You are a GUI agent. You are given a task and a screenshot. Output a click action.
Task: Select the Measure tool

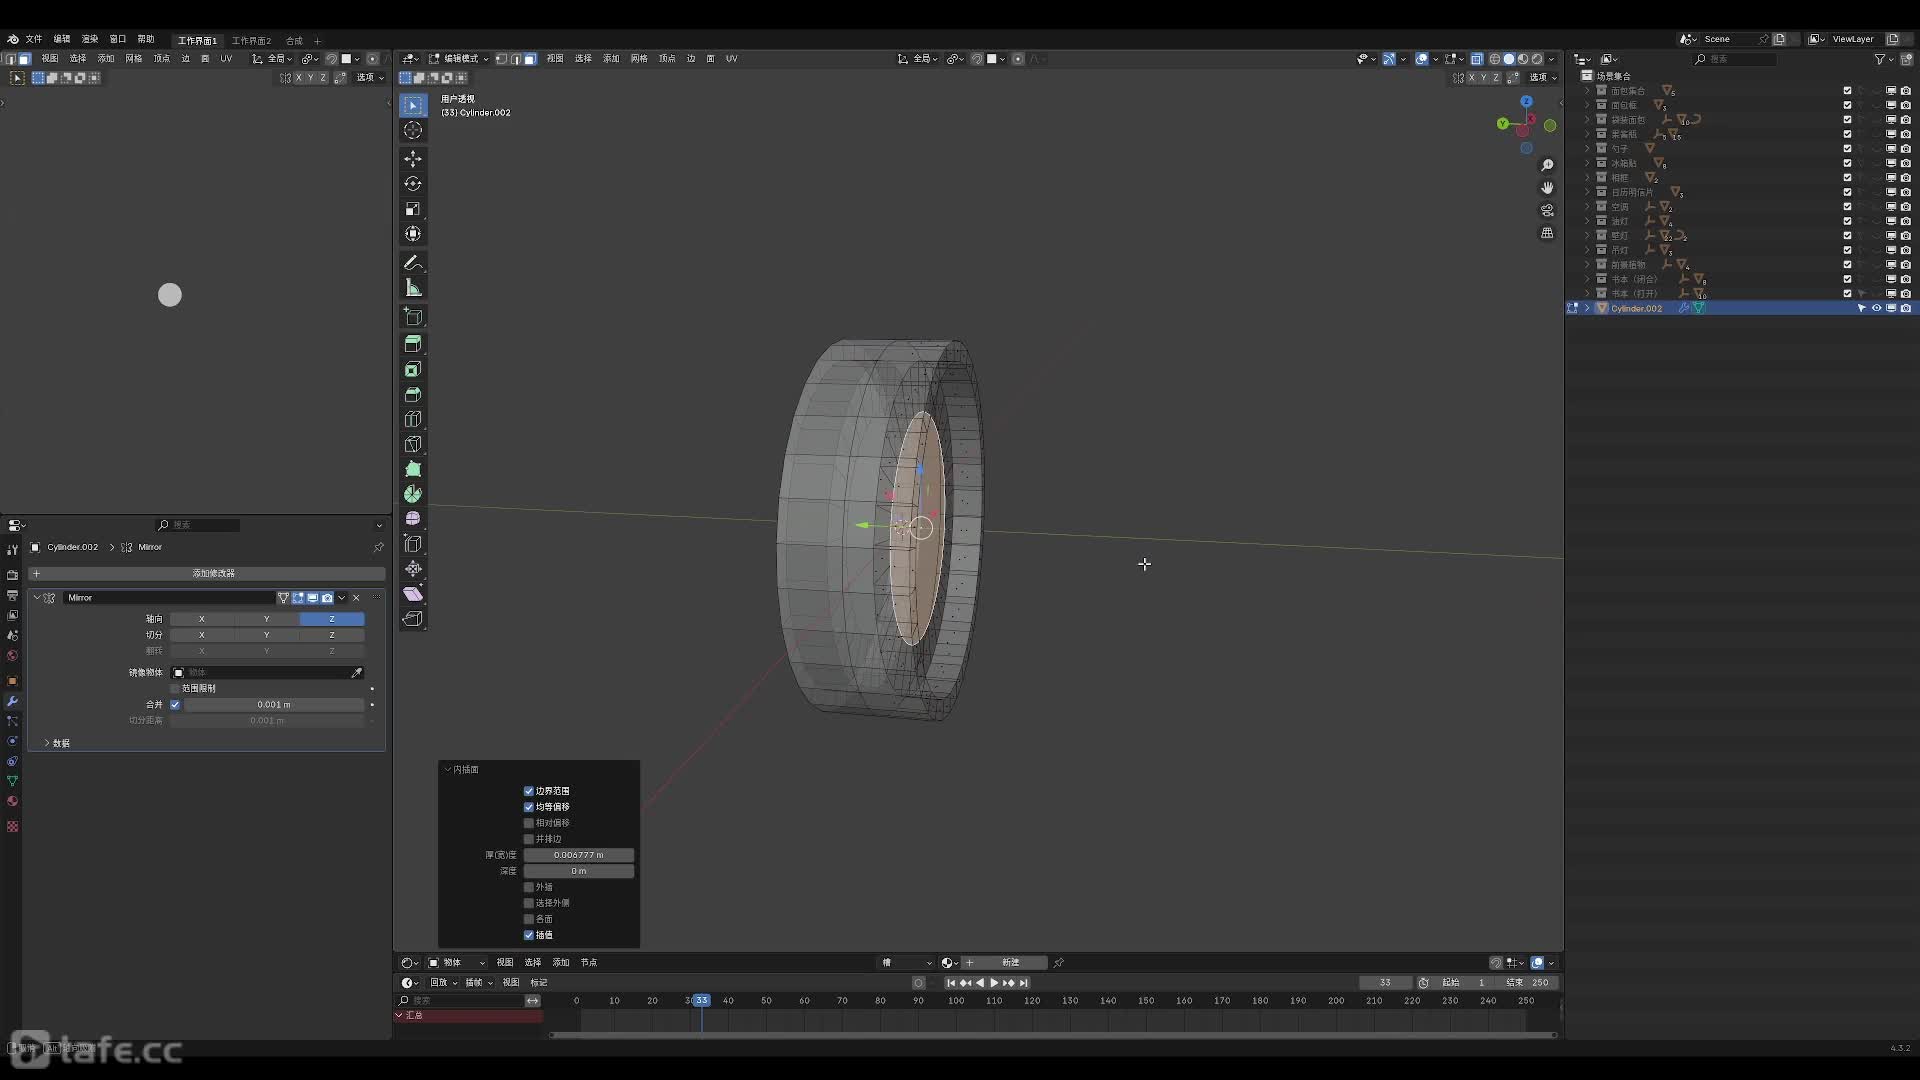point(413,288)
